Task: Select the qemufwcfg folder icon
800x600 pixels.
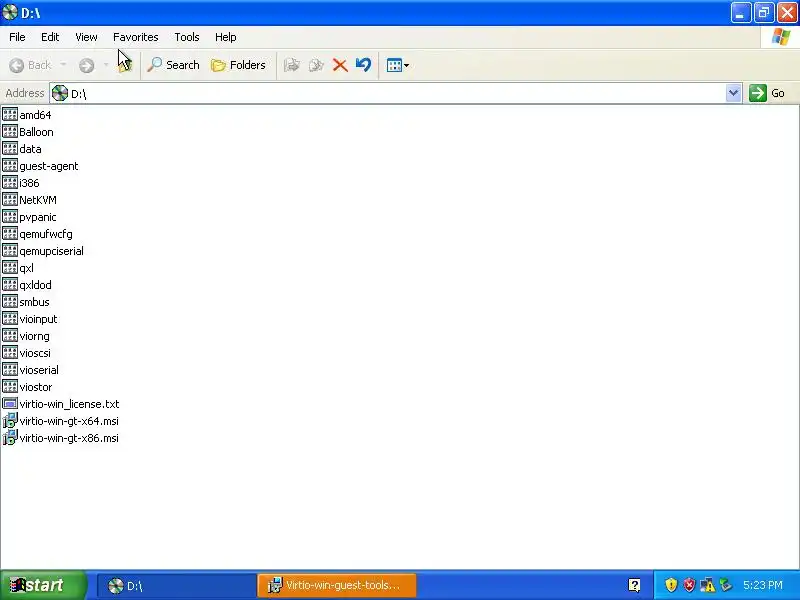Action: coord(10,234)
